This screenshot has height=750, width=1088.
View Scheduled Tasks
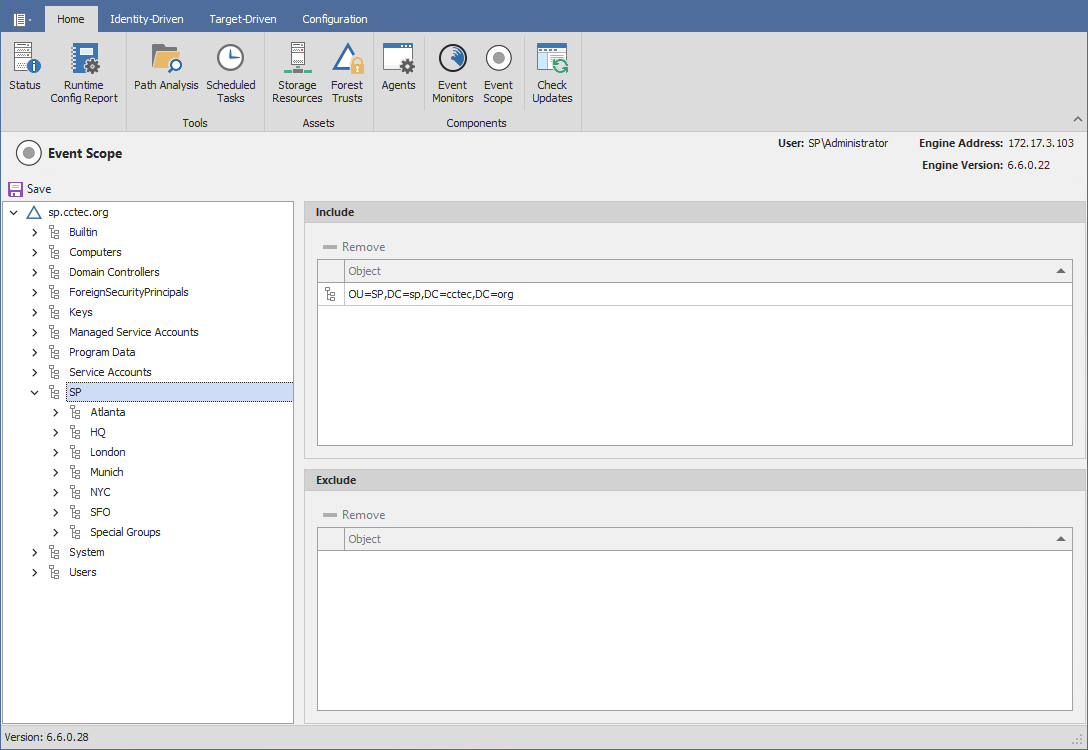pos(231,70)
